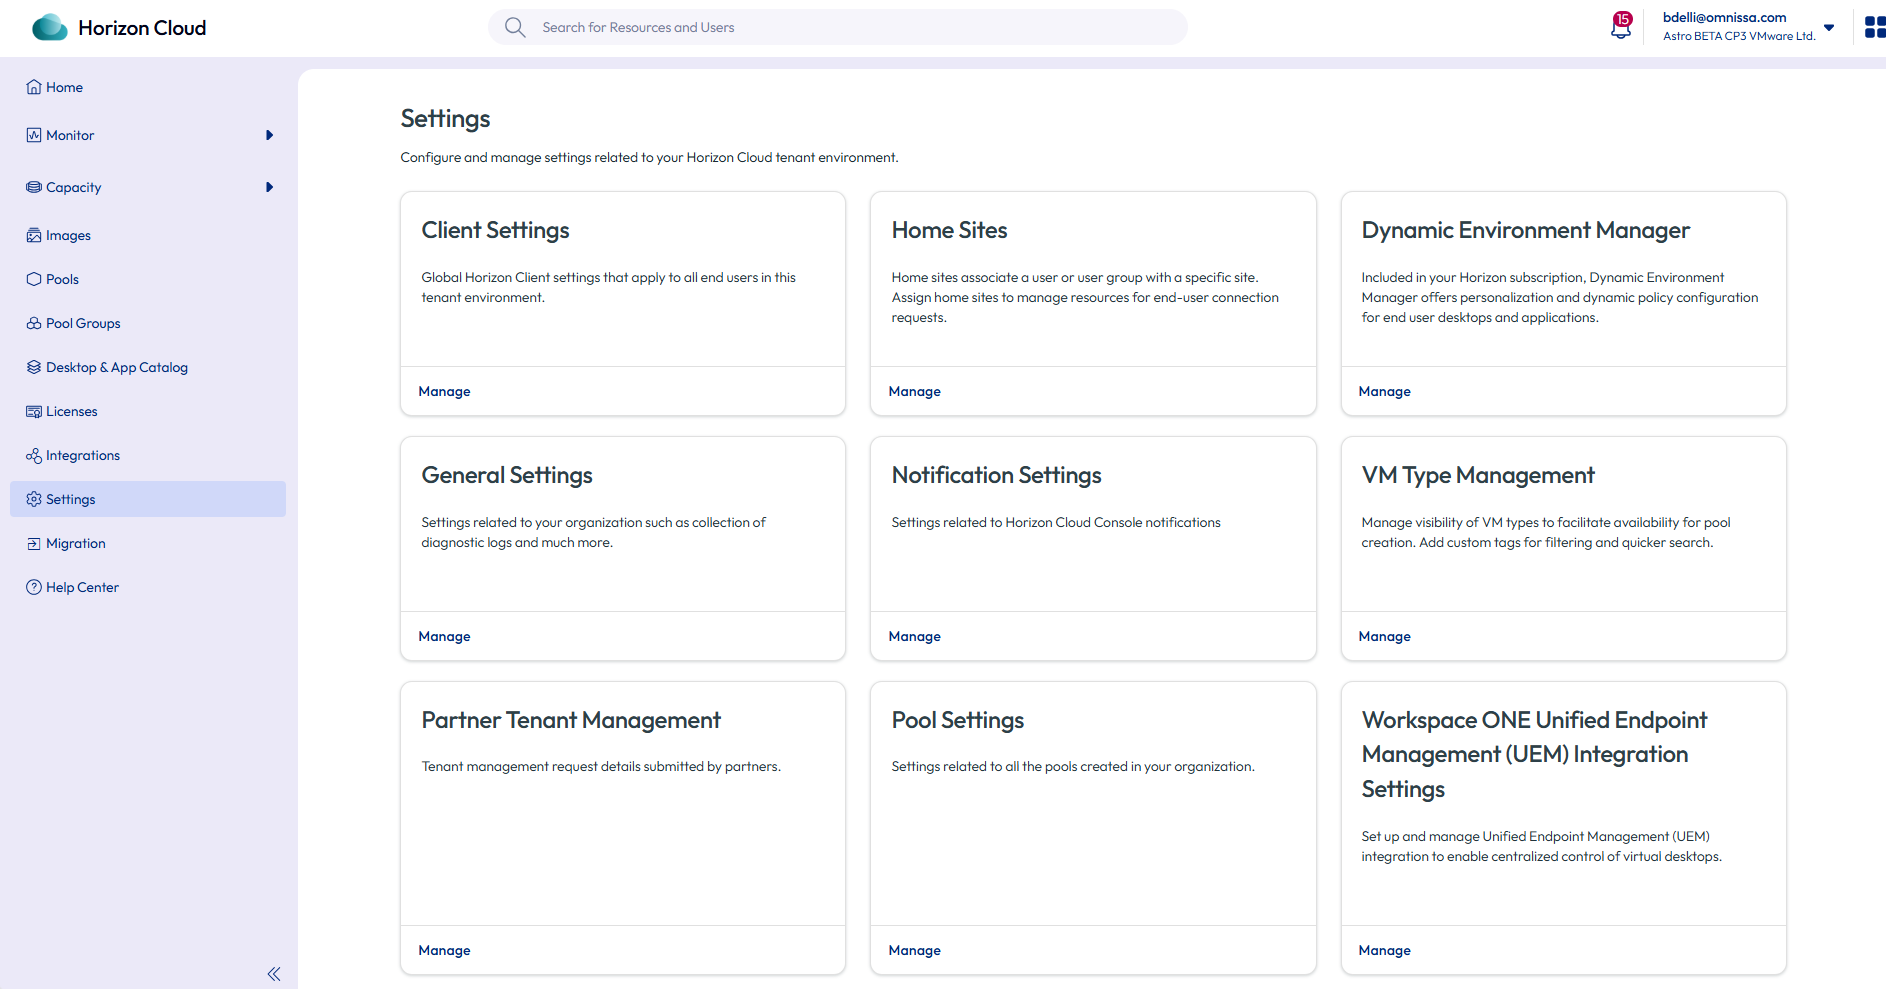Viewport: 1886px width, 989px height.
Task: Manage Home Sites
Action: [x=914, y=391]
